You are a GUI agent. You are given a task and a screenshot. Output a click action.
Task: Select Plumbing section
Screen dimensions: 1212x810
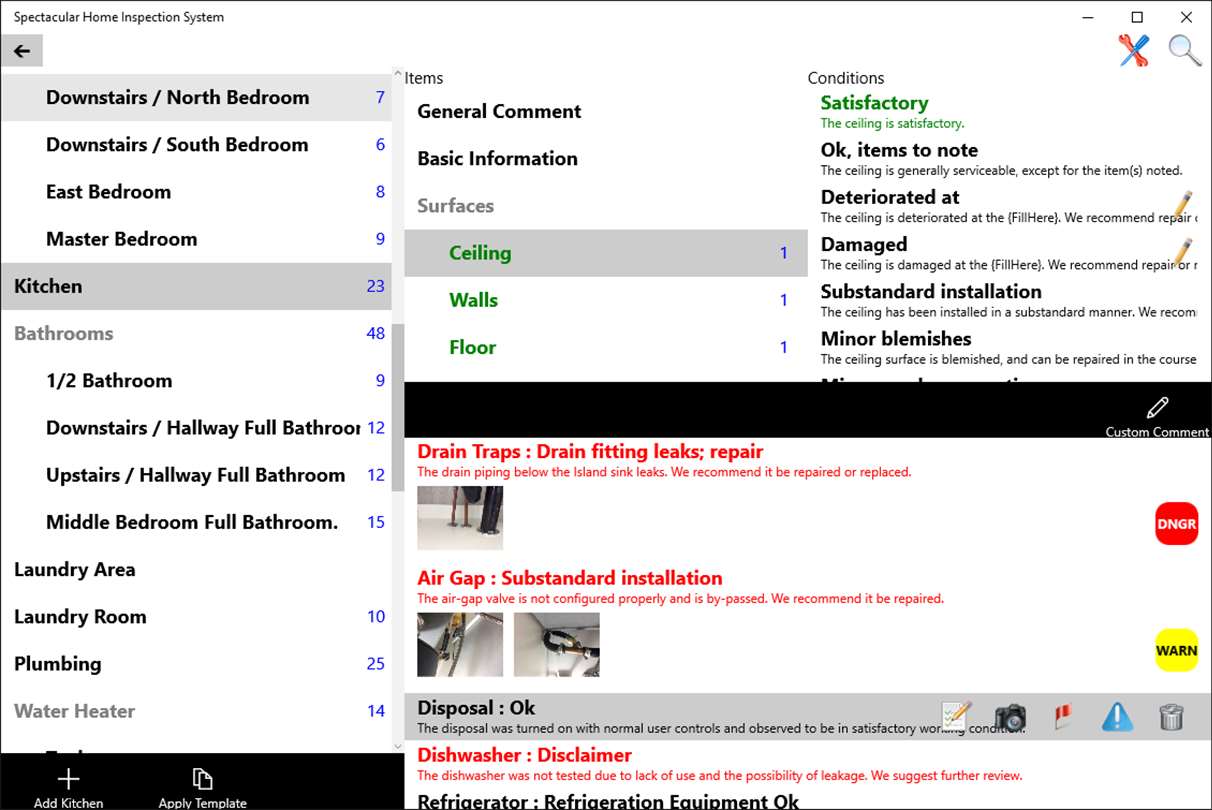click(196, 663)
